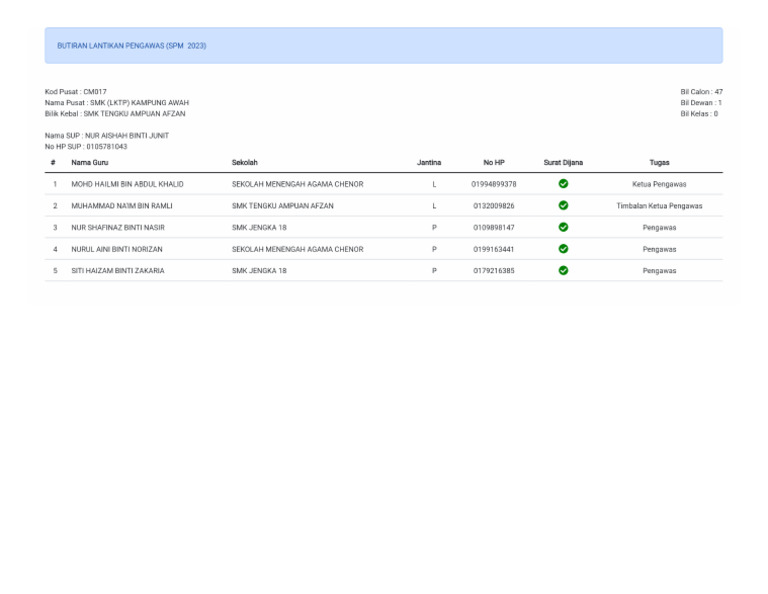Image resolution: width=768 pixels, height=594 pixels.
Task: Click green check icon for Nurul Aini
Action: pyautogui.click(x=563, y=249)
